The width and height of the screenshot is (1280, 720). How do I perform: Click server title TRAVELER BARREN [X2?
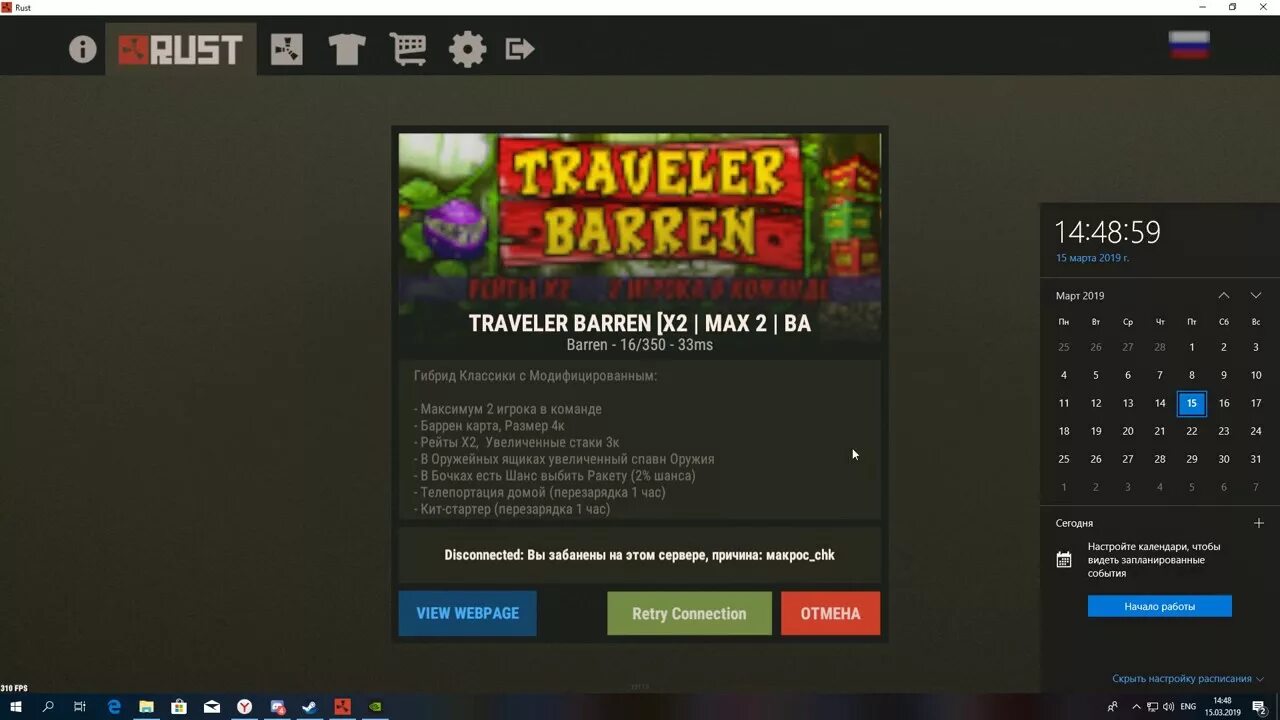point(640,323)
